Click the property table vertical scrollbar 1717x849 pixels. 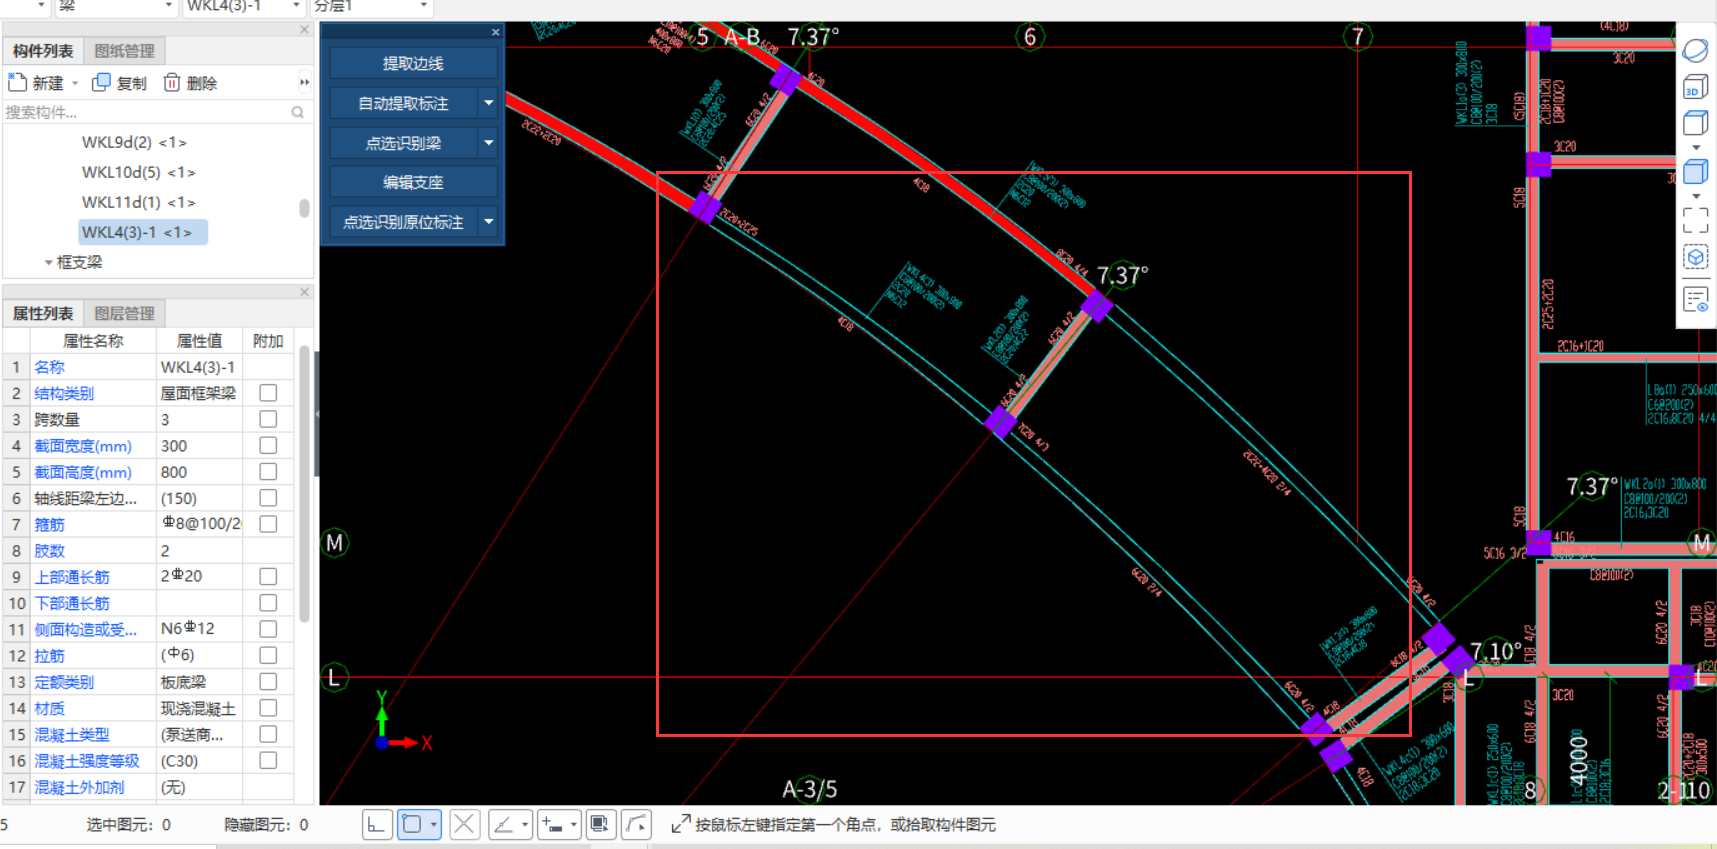coord(304,485)
